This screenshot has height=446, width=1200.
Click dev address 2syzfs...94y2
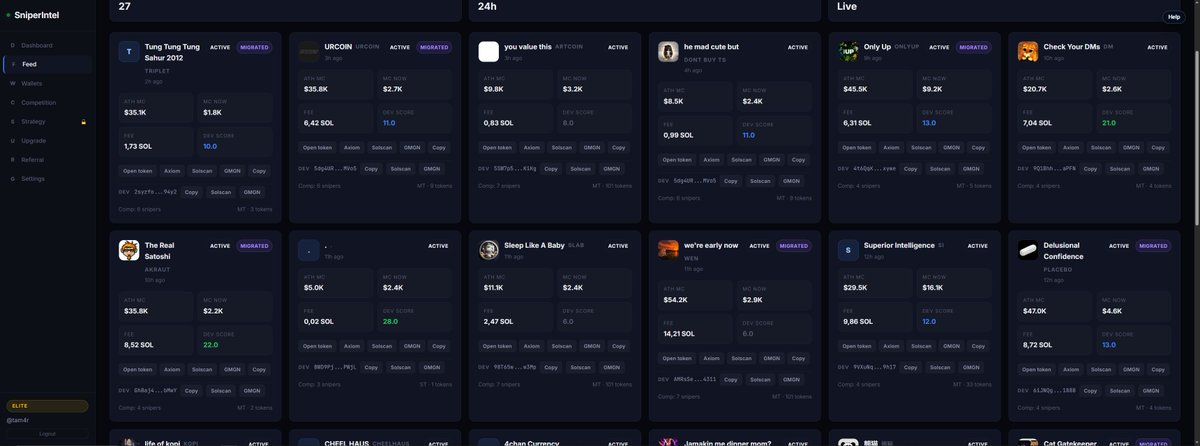click(155, 192)
